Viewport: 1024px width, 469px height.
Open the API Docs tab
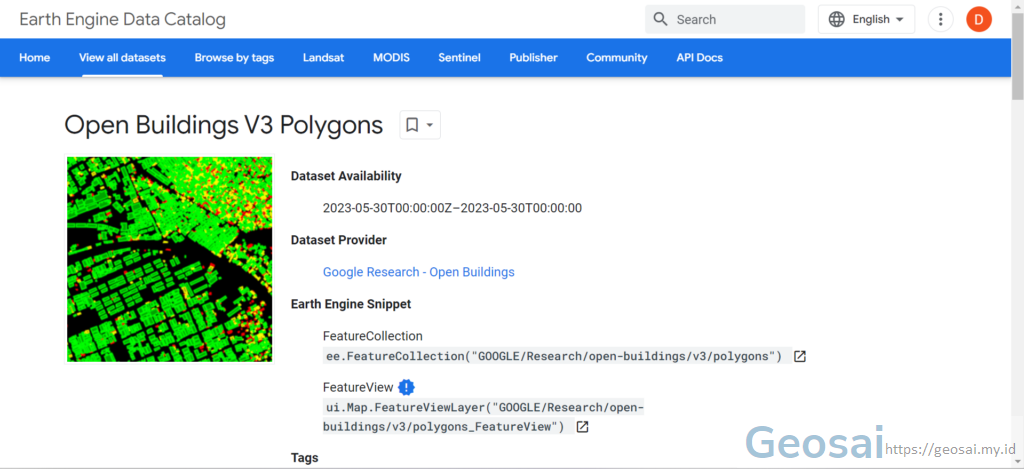[x=699, y=57]
